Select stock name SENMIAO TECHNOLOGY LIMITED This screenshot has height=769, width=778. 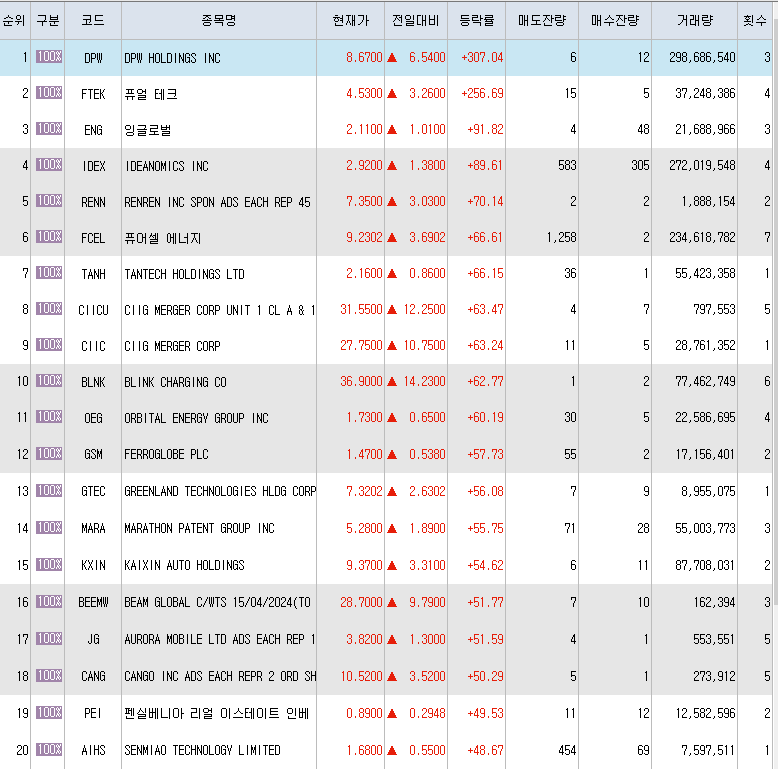click(202, 750)
